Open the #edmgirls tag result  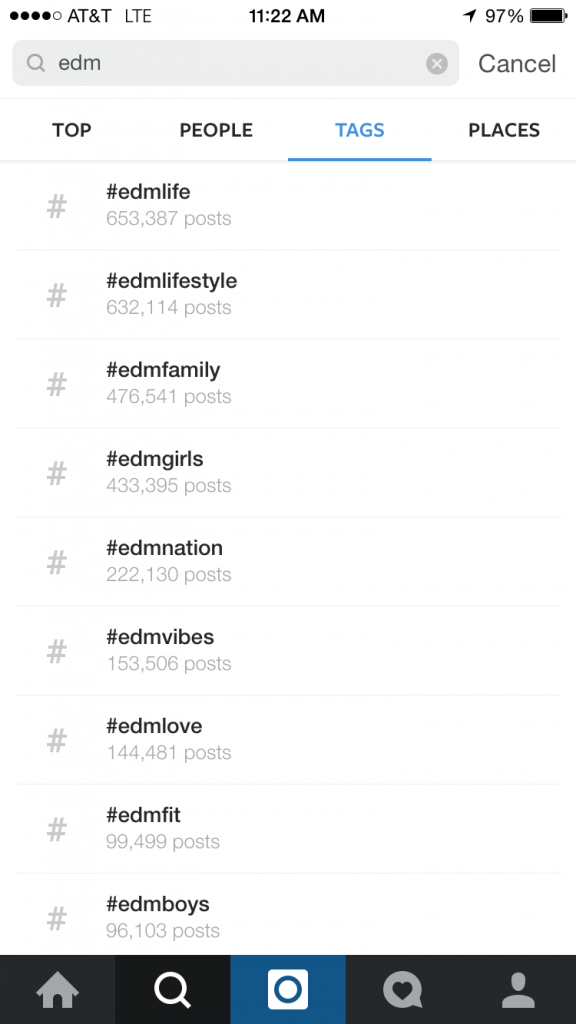[288, 473]
